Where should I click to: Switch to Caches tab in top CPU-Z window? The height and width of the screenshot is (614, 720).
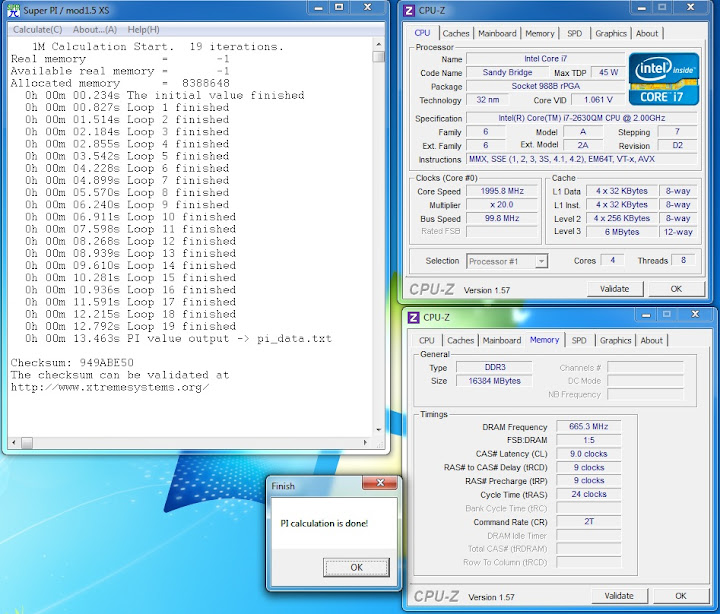[x=456, y=34]
